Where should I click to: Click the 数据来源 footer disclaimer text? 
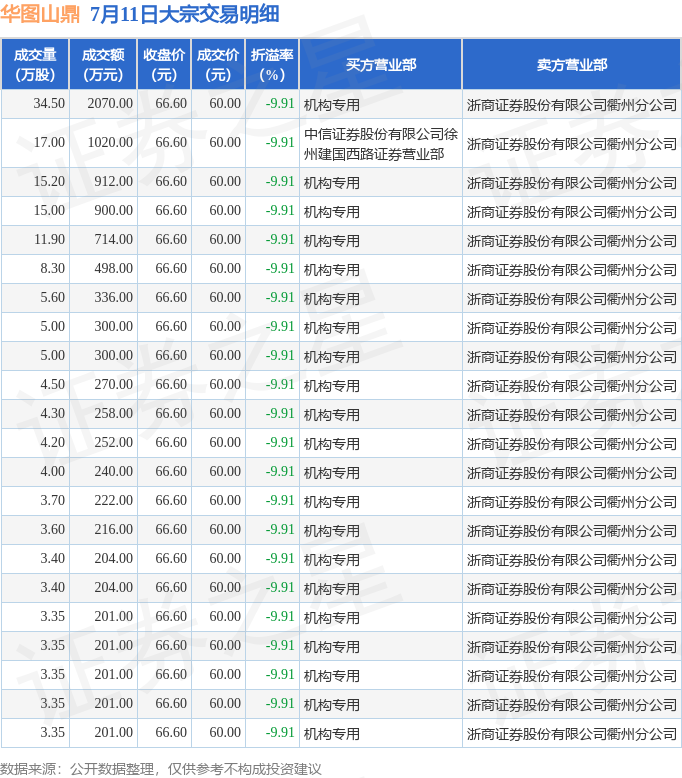161,769
